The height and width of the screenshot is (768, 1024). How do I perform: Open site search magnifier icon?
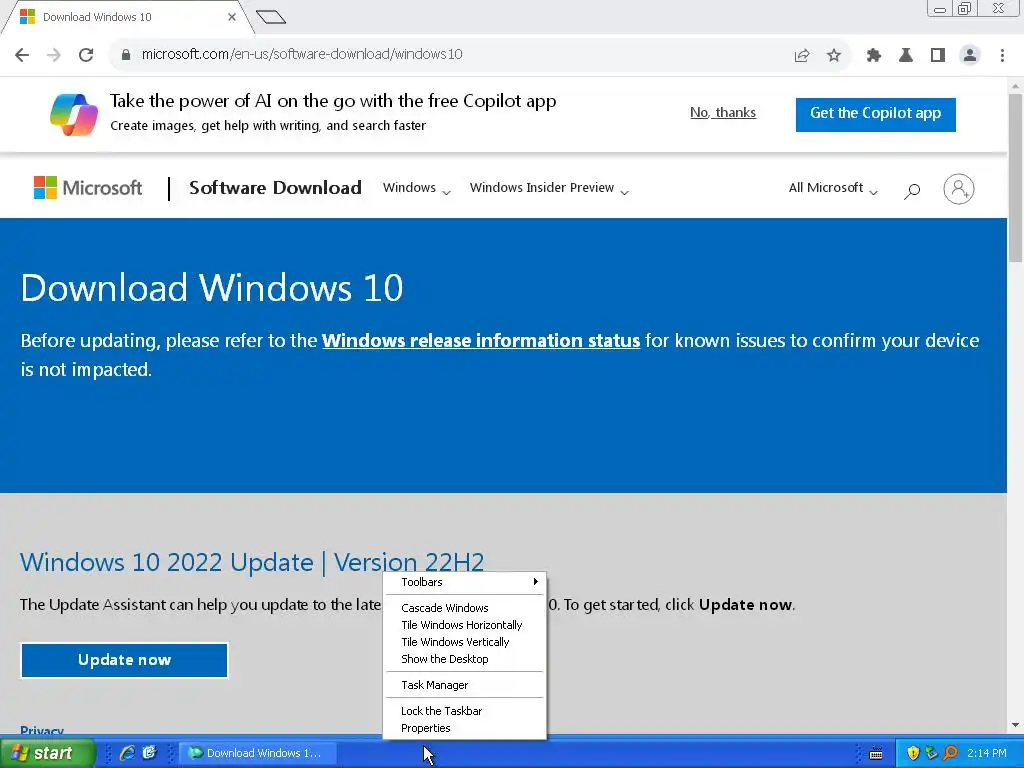click(912, 191)
